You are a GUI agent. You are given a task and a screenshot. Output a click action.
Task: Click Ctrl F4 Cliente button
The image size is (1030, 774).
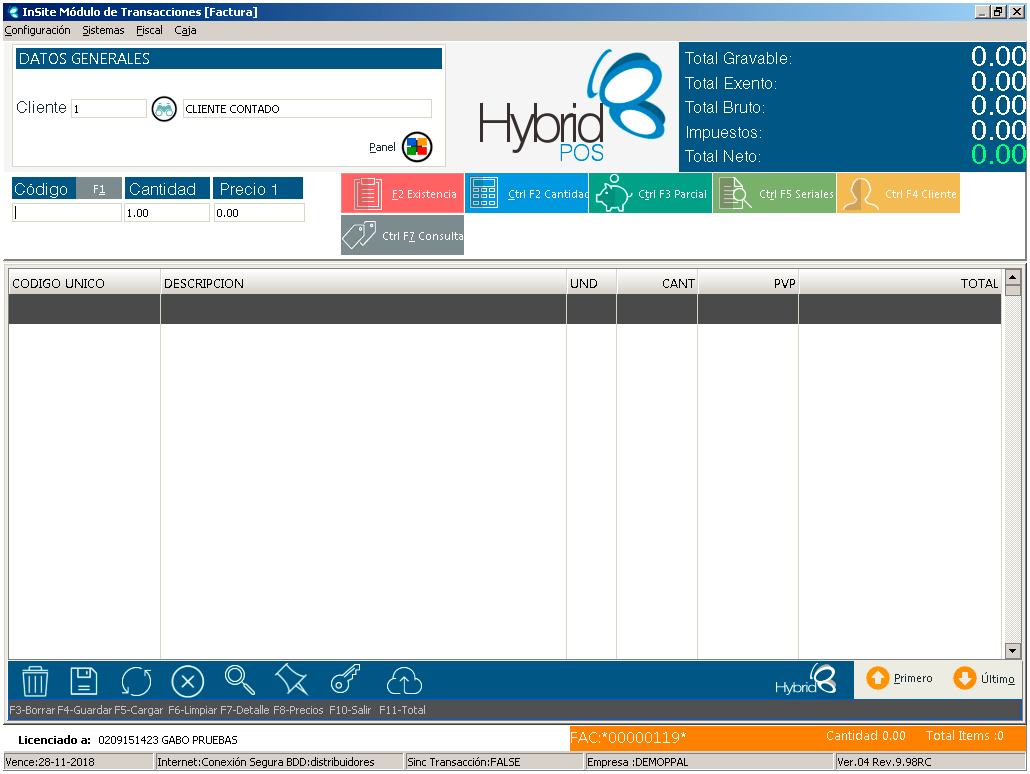click(x=899, y=193)
